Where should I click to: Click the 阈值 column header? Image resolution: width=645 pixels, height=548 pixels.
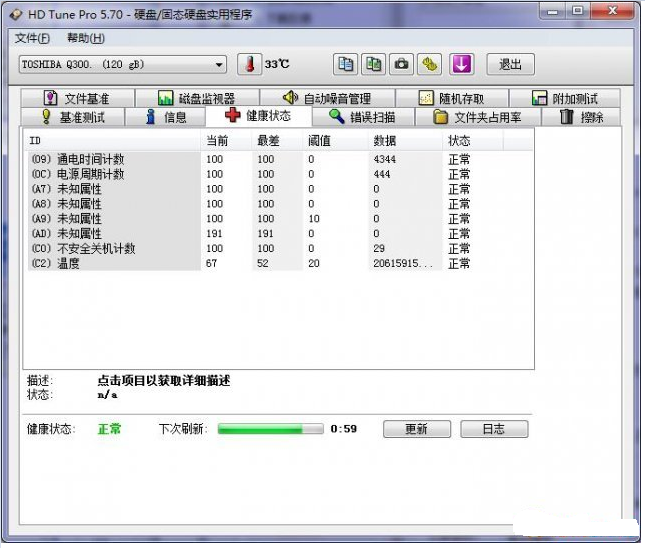[x=335, y=141]
